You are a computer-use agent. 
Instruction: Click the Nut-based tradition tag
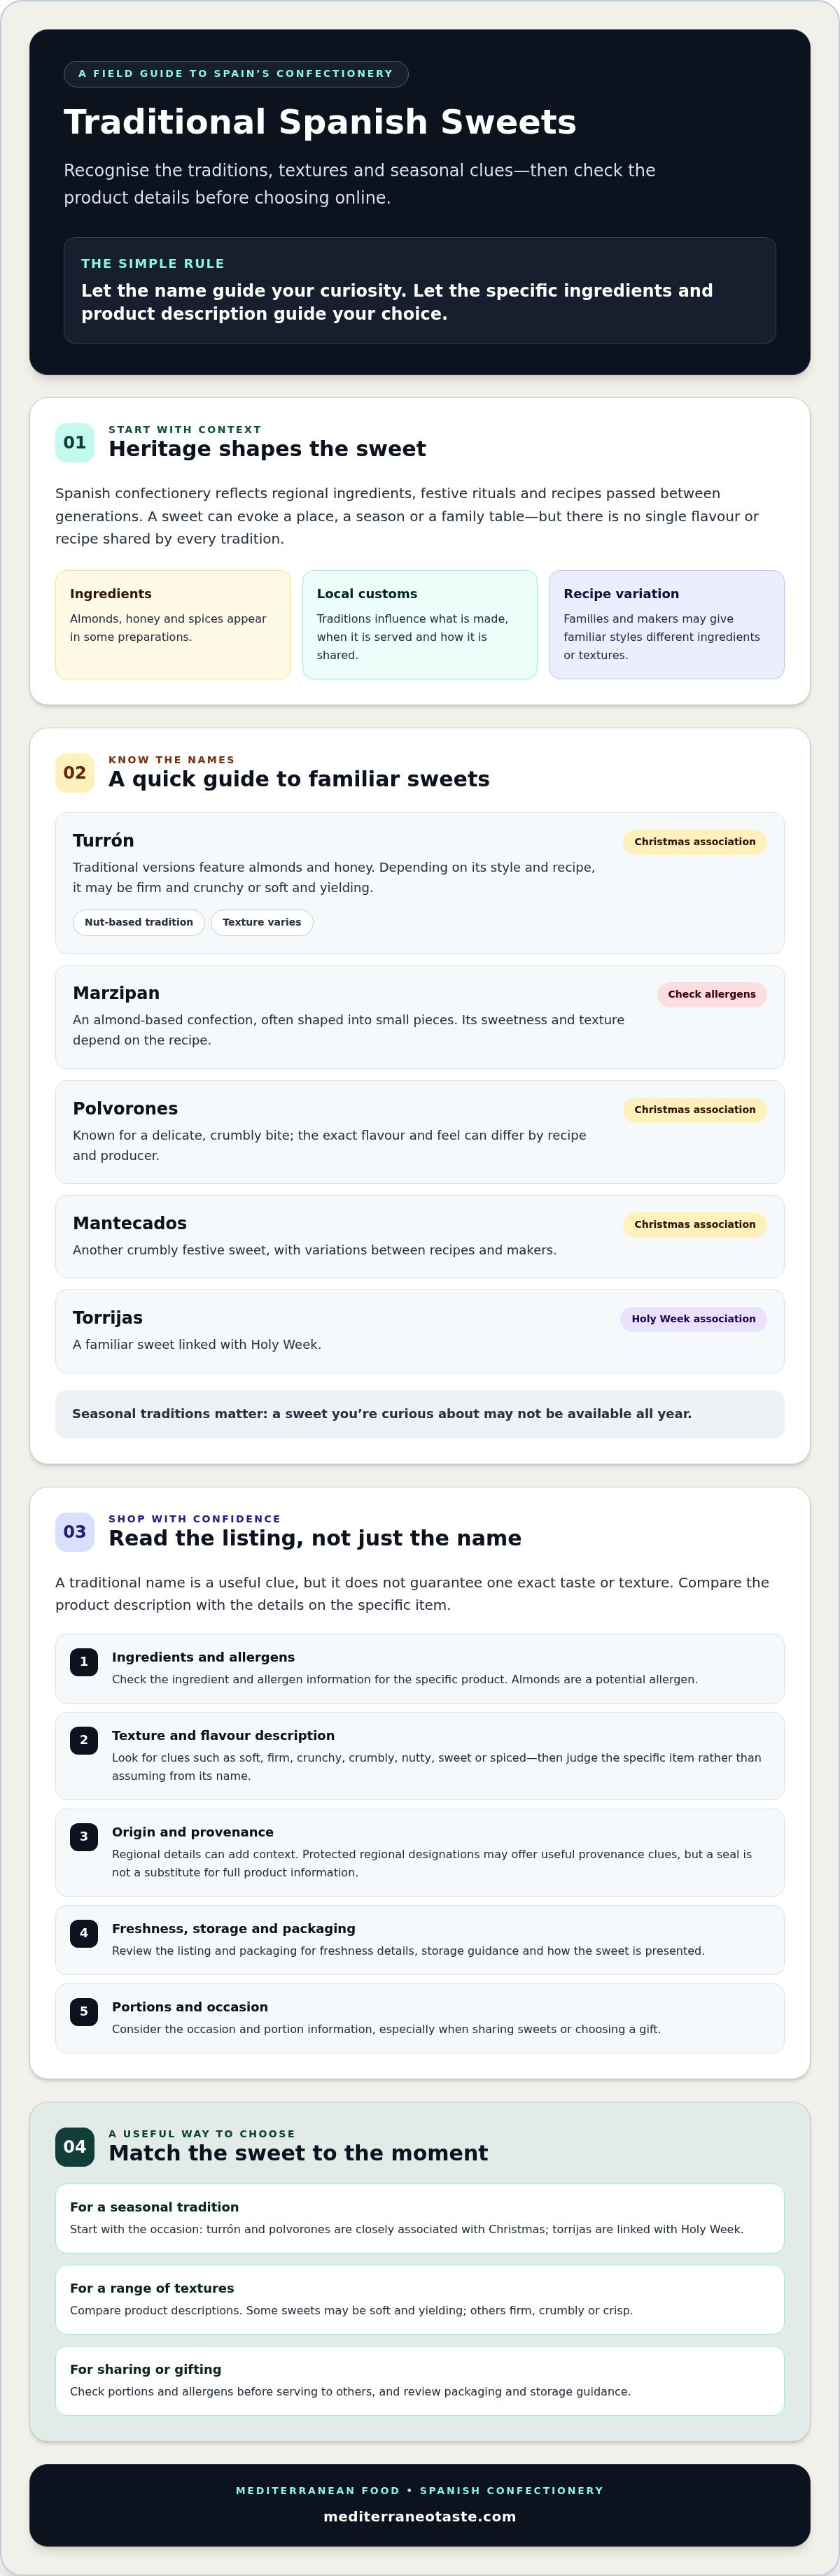click(x=139, y=923)
